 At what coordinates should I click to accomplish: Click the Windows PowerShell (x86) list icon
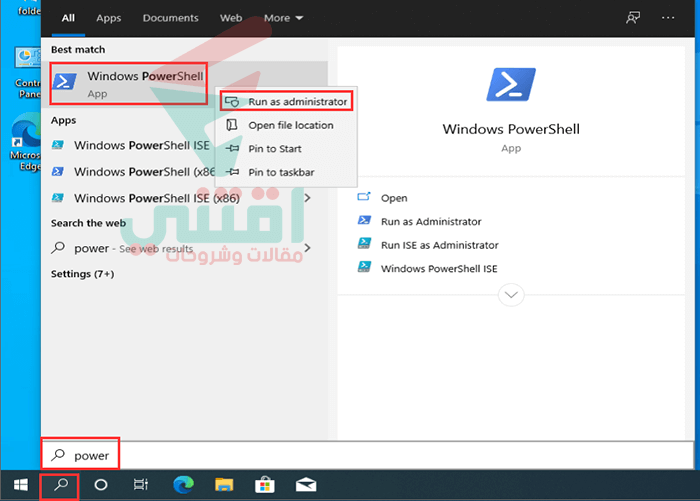click(x=58, y=171)
